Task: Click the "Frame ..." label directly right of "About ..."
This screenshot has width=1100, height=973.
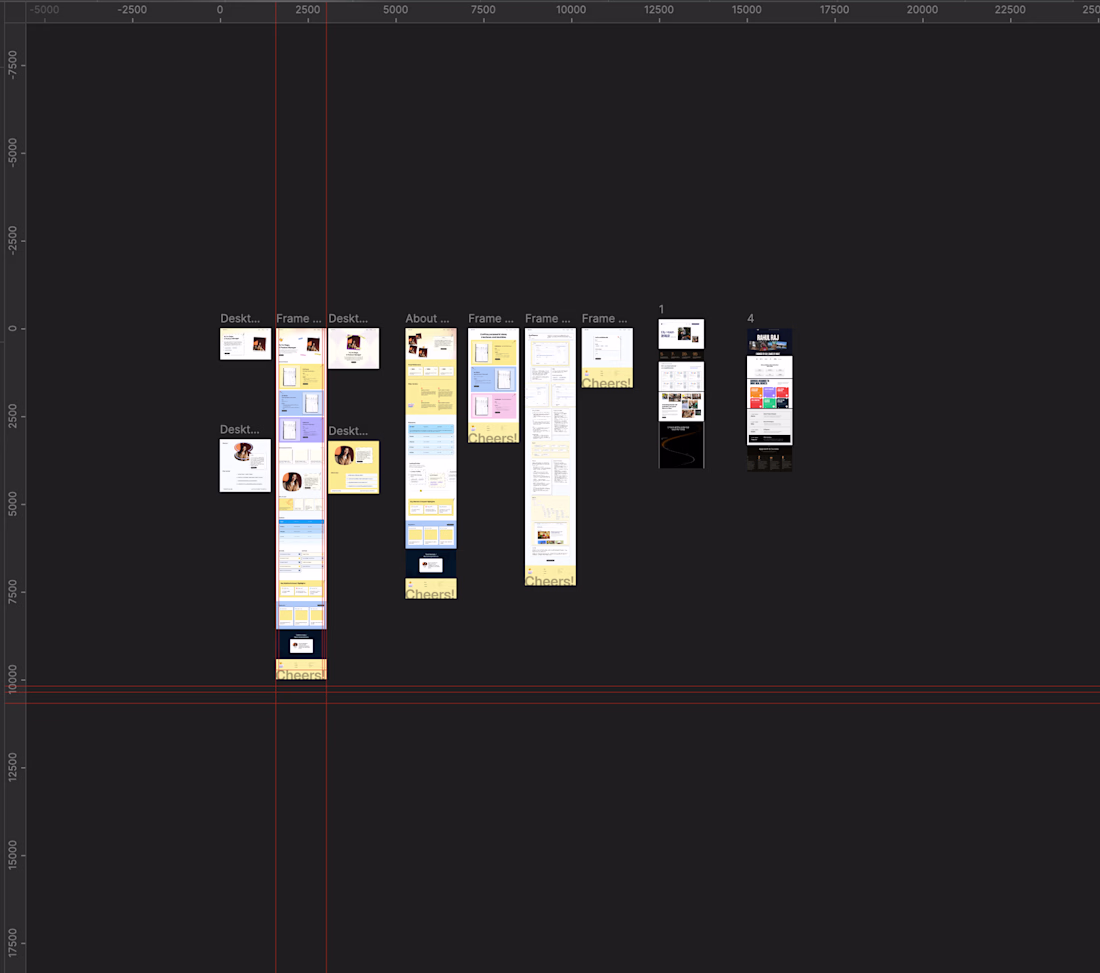Action: (491, 318)
